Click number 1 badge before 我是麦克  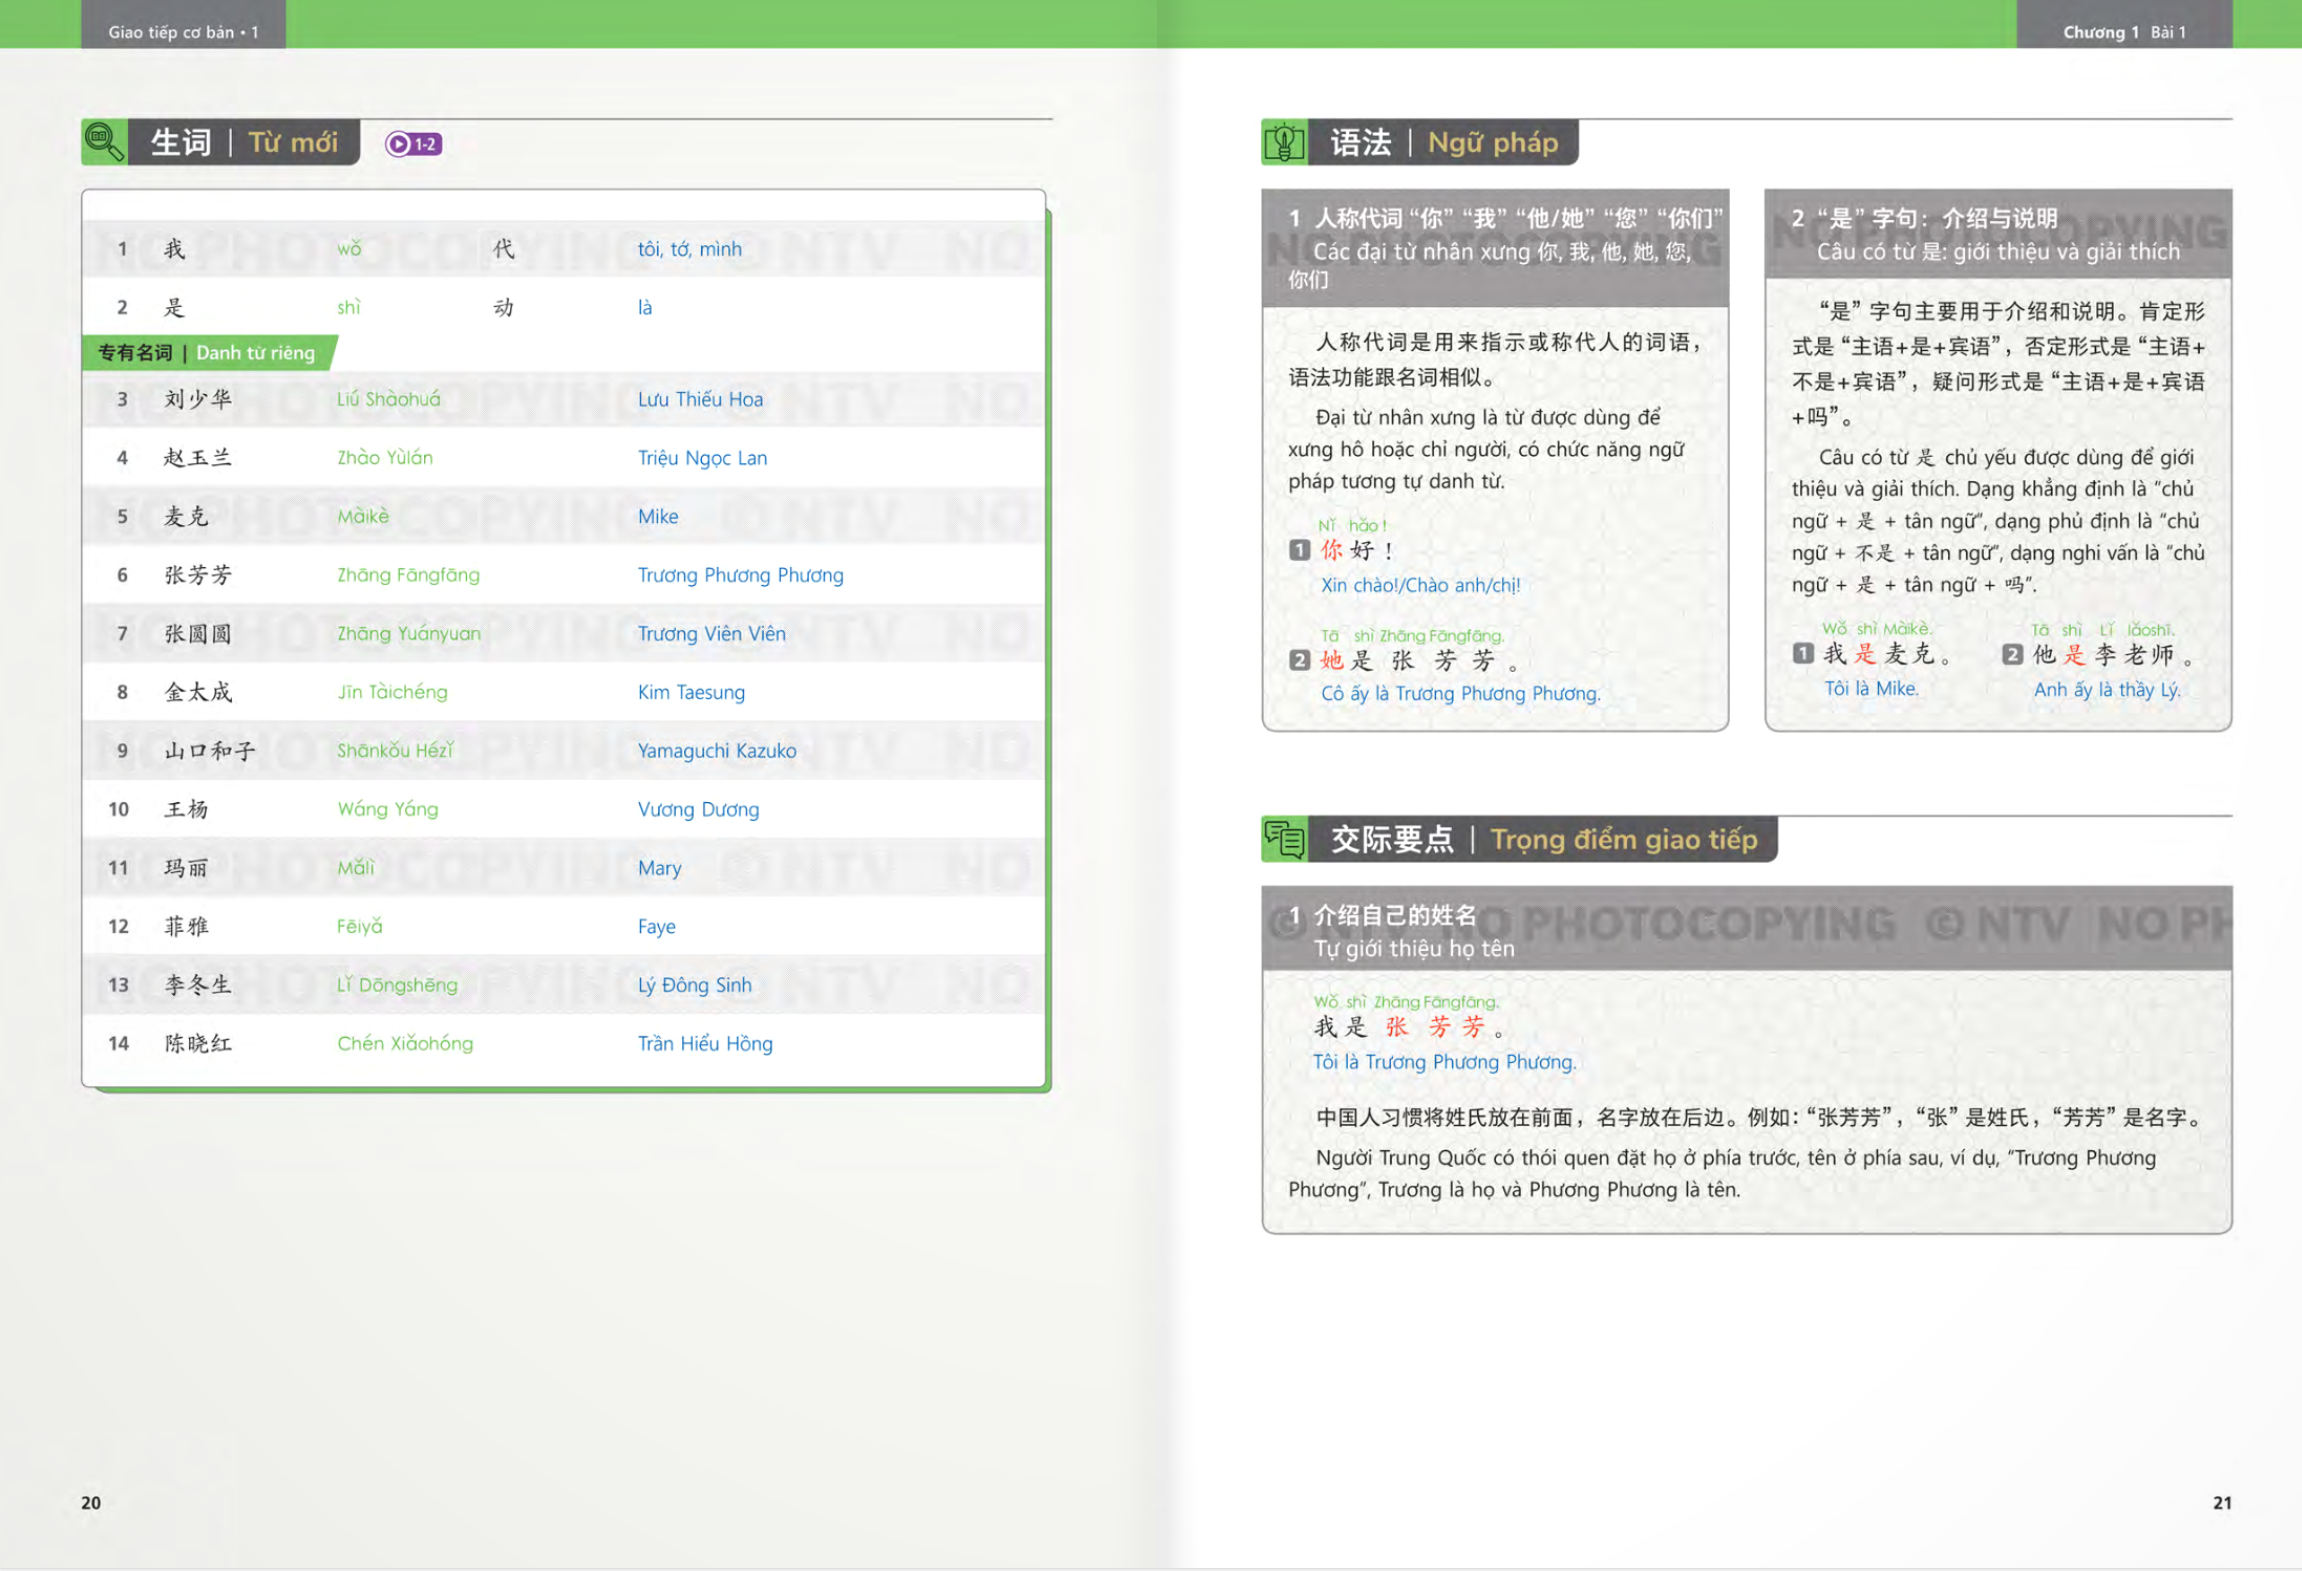coord(1802,654)
